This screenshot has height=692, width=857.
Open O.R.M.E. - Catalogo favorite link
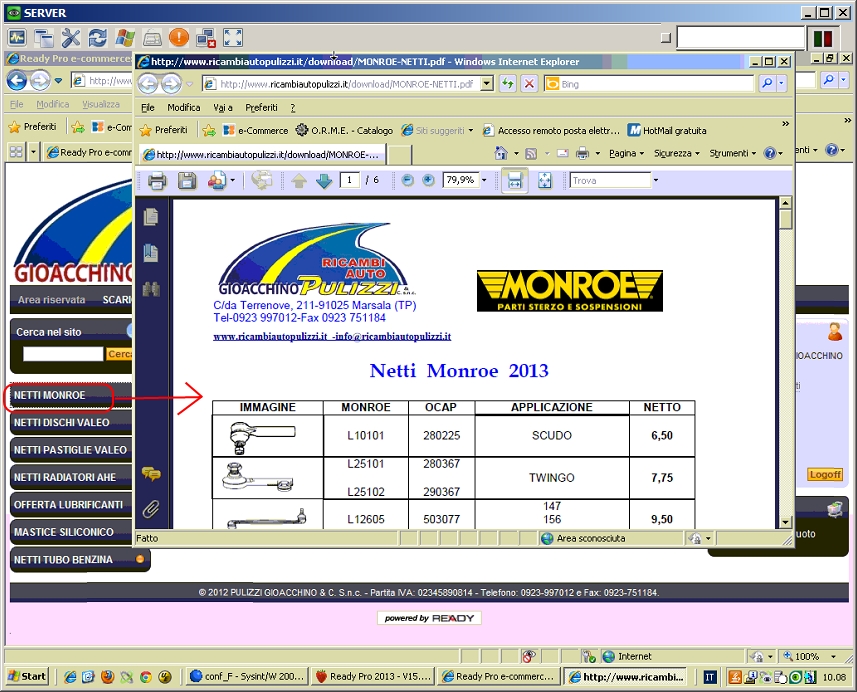pyautogui.click(x=344, y=131)
